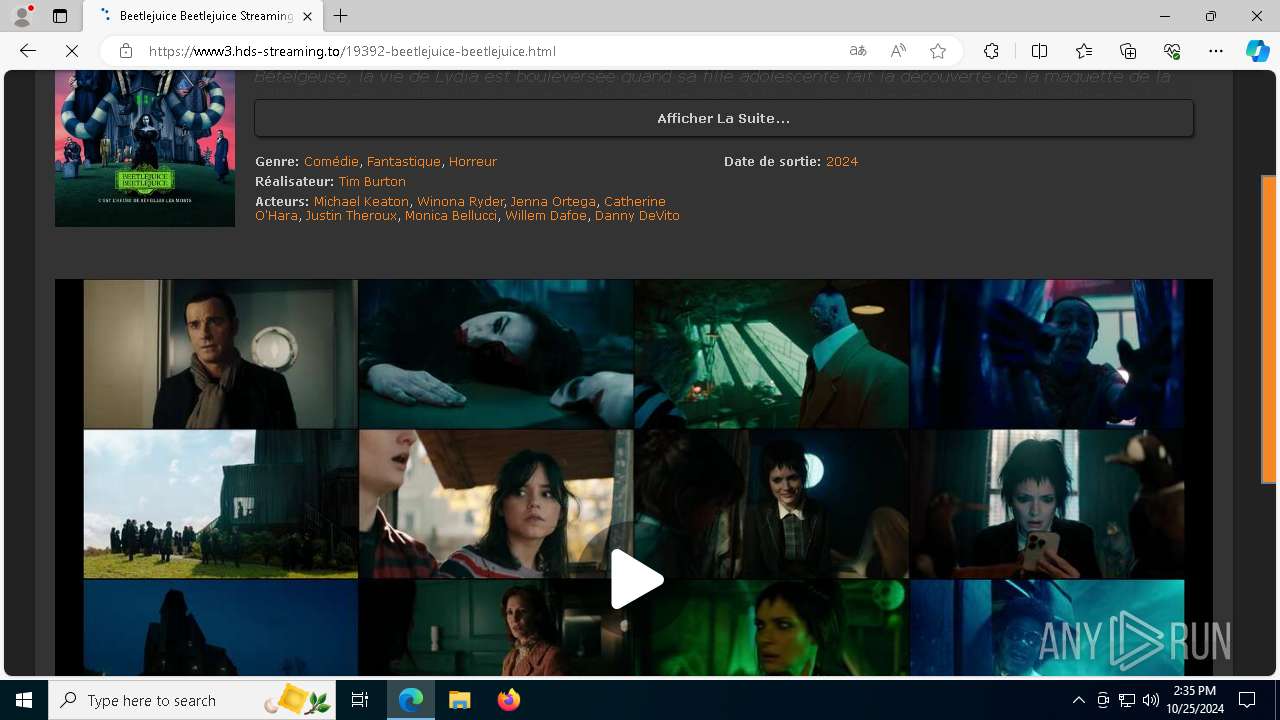Open the Comédie genre link
The width and height of the screenshot is (1280, 720).
[331, 161]
